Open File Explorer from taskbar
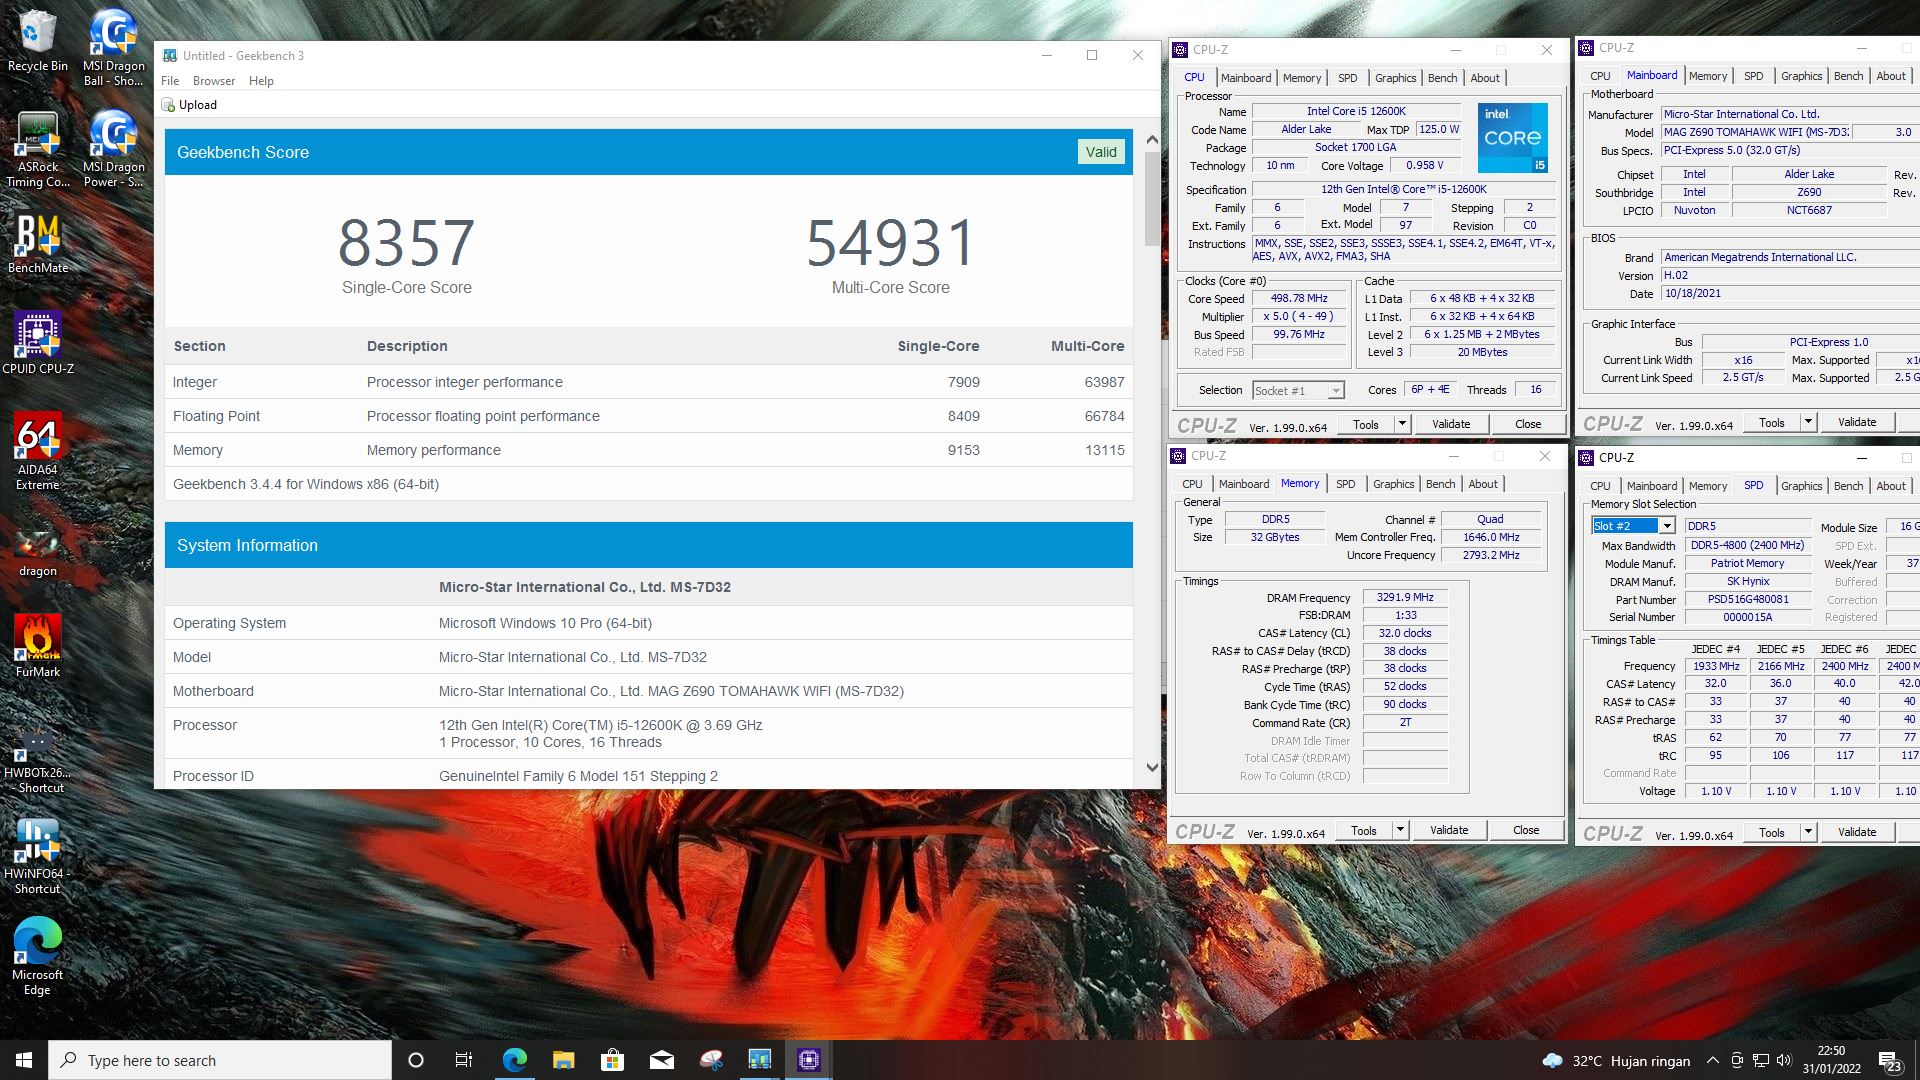 coord(563,1060)
